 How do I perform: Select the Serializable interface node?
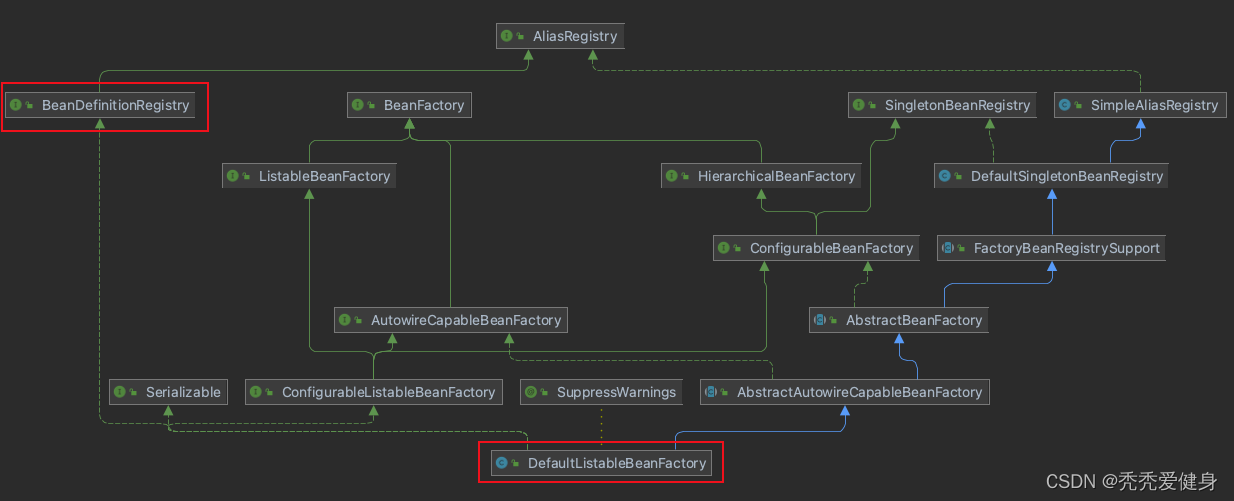pyautogui.click(x=168, y=392)
